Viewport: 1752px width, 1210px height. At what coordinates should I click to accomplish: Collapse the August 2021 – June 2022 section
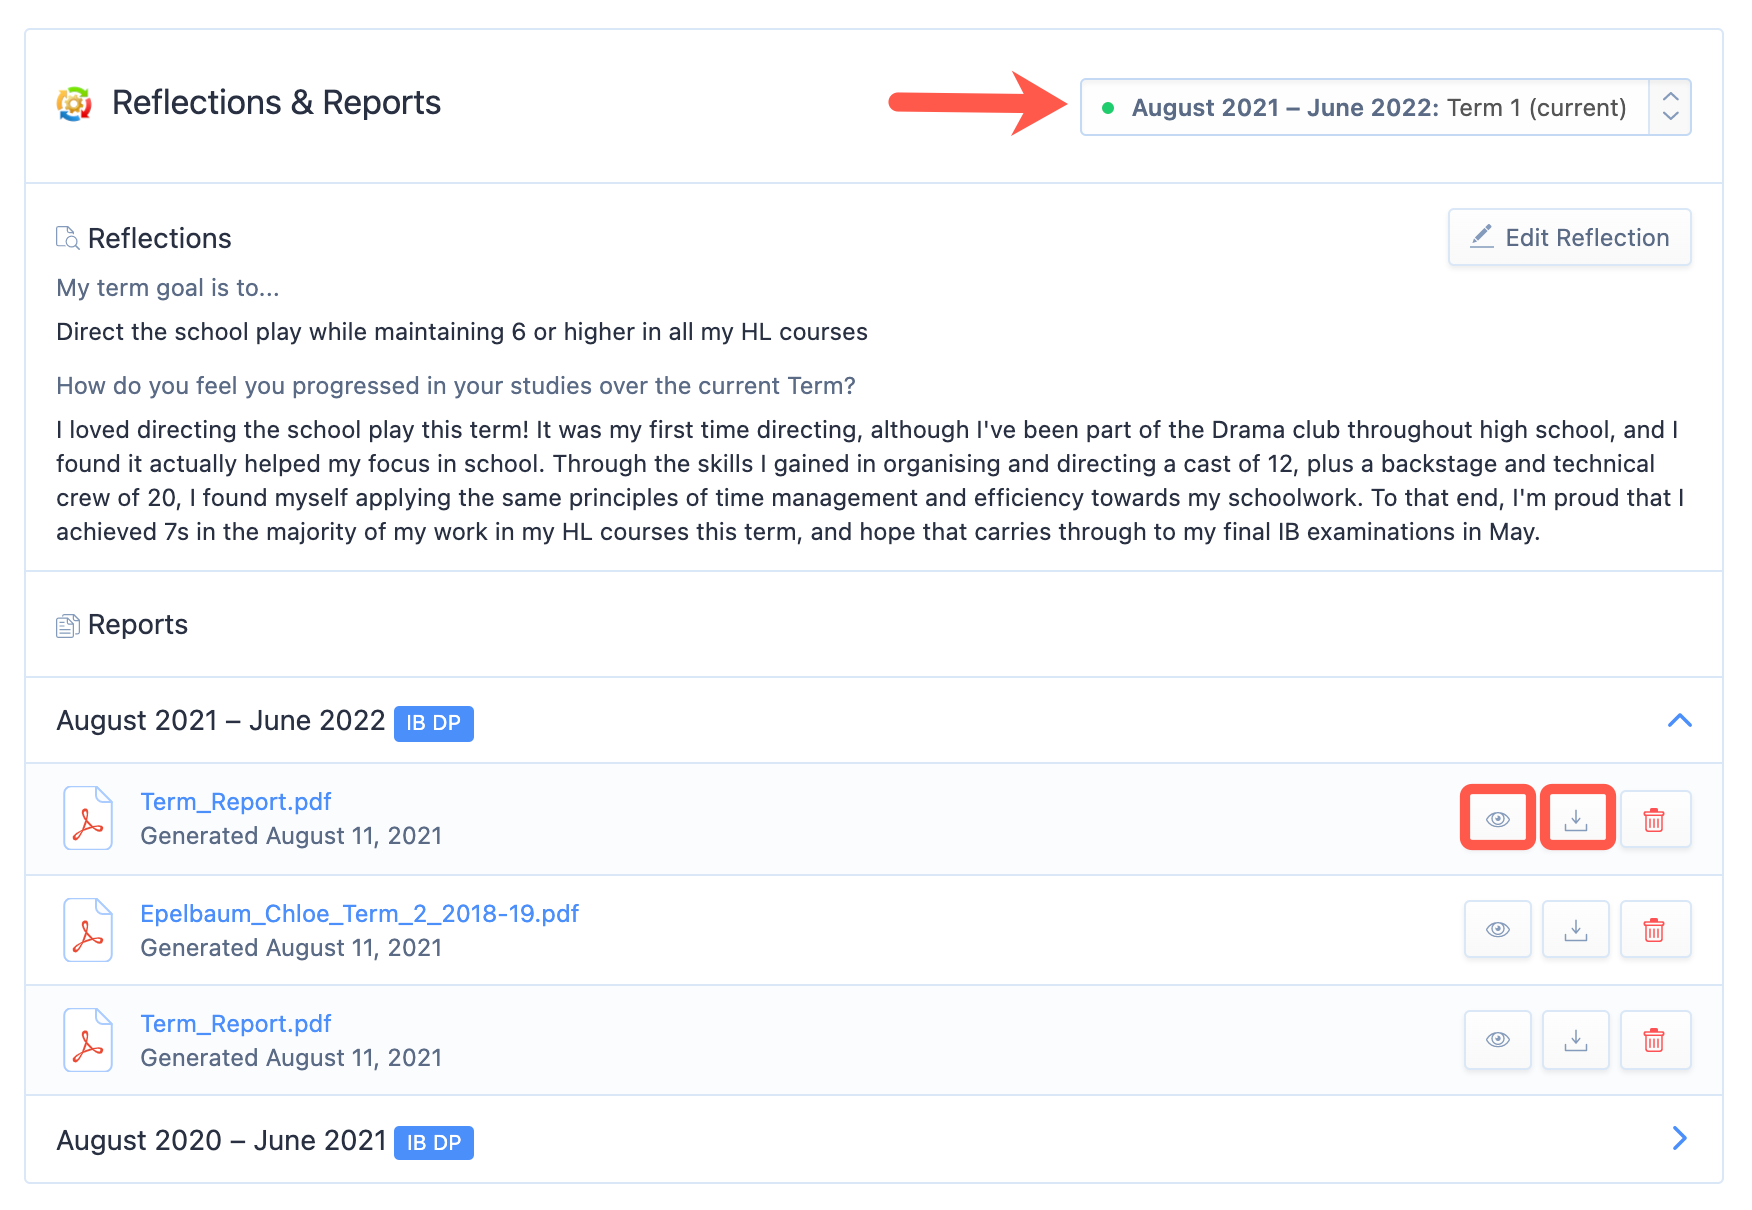point(1679,721)
